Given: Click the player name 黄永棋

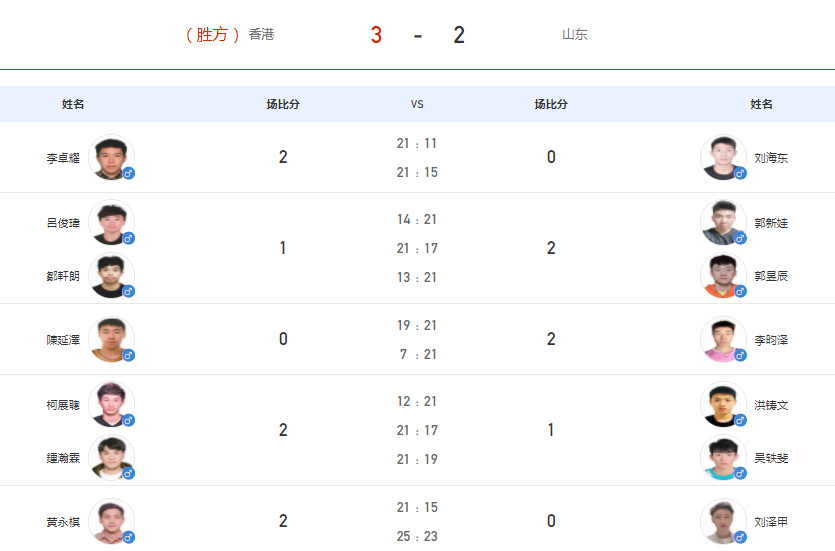Looking at the screenshot, I should coord(63,522).
